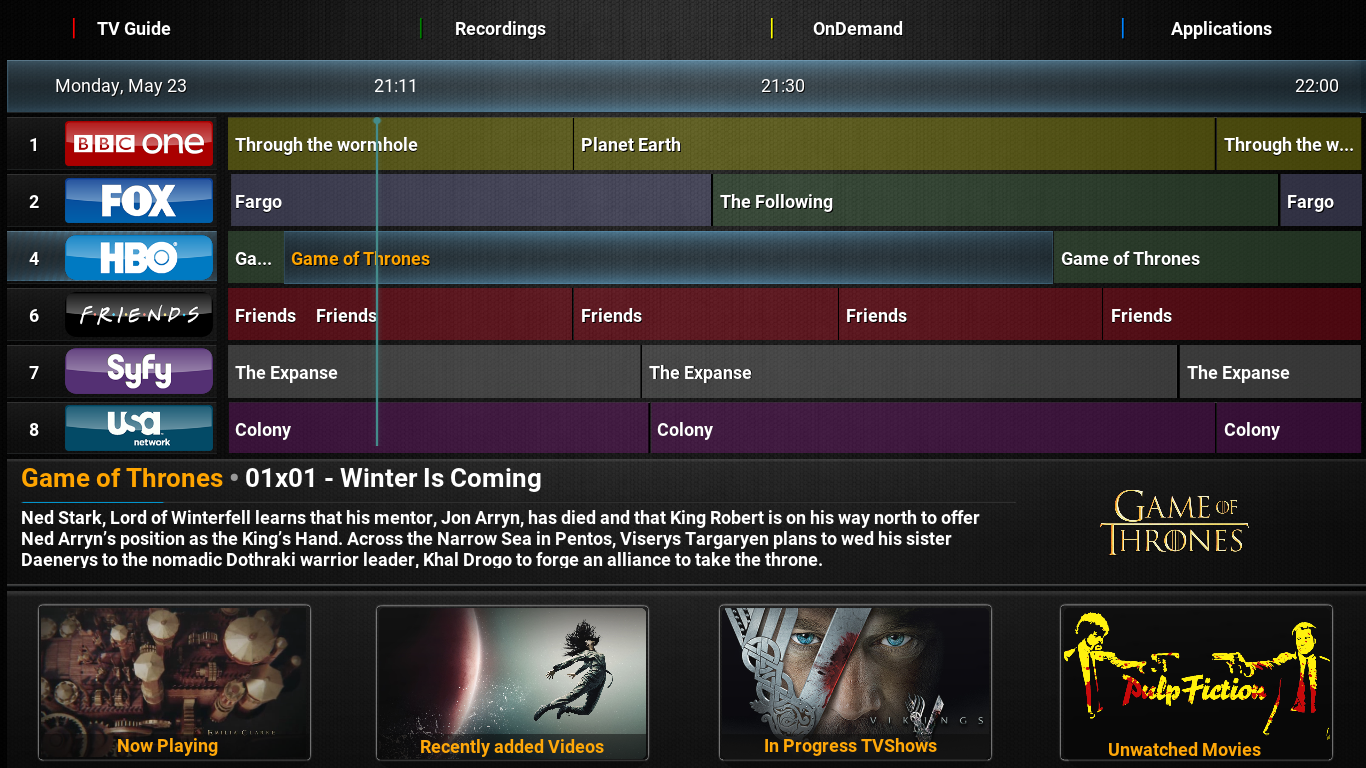
Task: Click the current time marker line
Action: coord(377,282)
